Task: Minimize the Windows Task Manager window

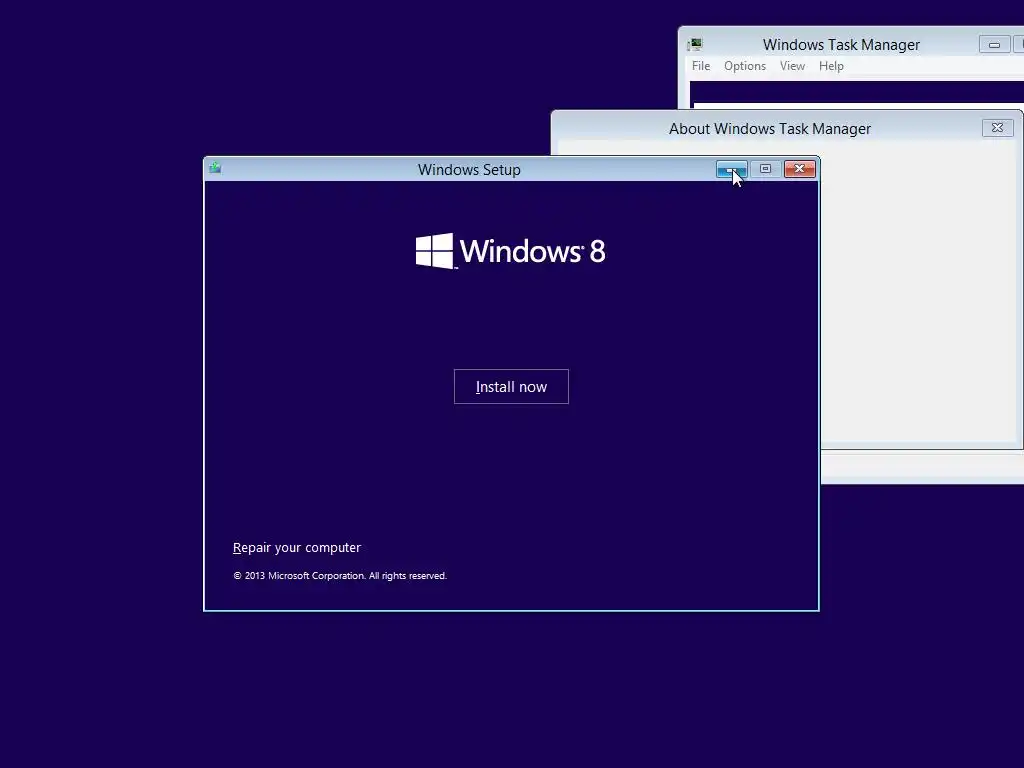Action: [995, 44]
